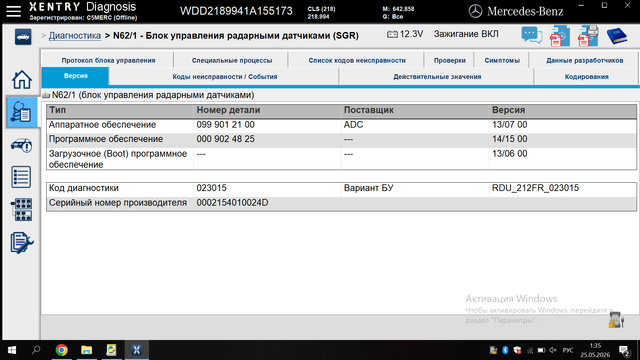Click the Зажигание ВКЛ status

(x=466, y=34)
